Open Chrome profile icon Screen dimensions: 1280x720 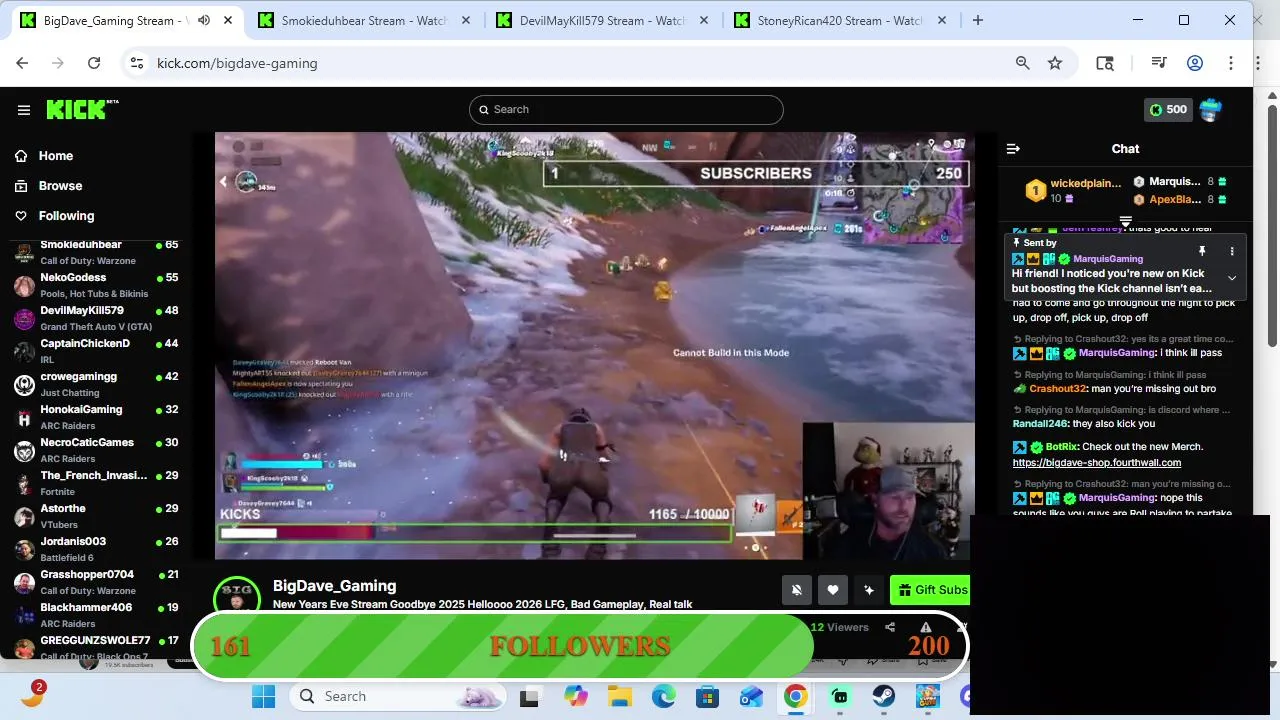[1195, 63]
